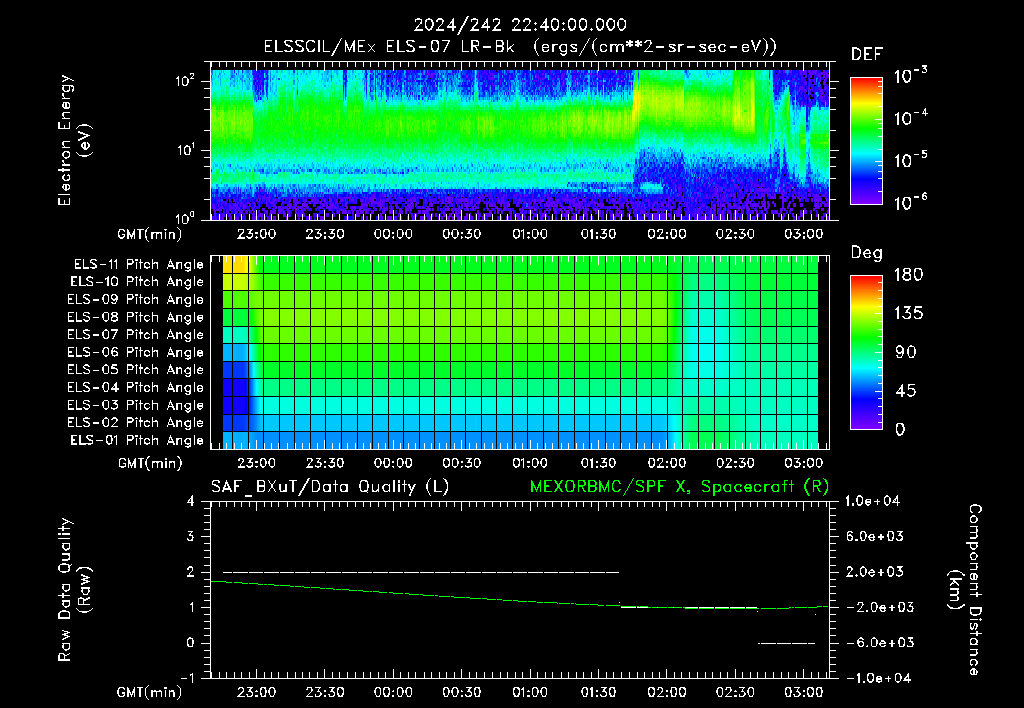The width and height of the screenshot is (1024, 708).
Task: Click the GMT(min) label under the spectrogram
Action: coord(150,234)
